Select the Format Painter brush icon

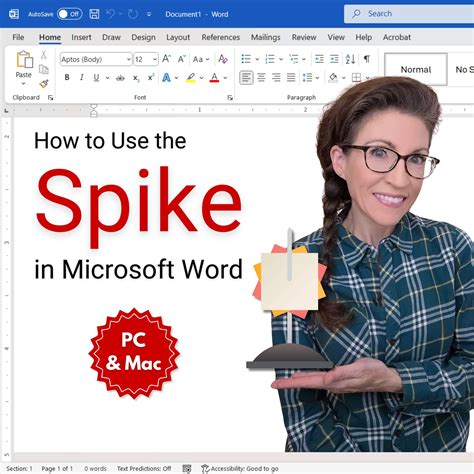[44, 83]
